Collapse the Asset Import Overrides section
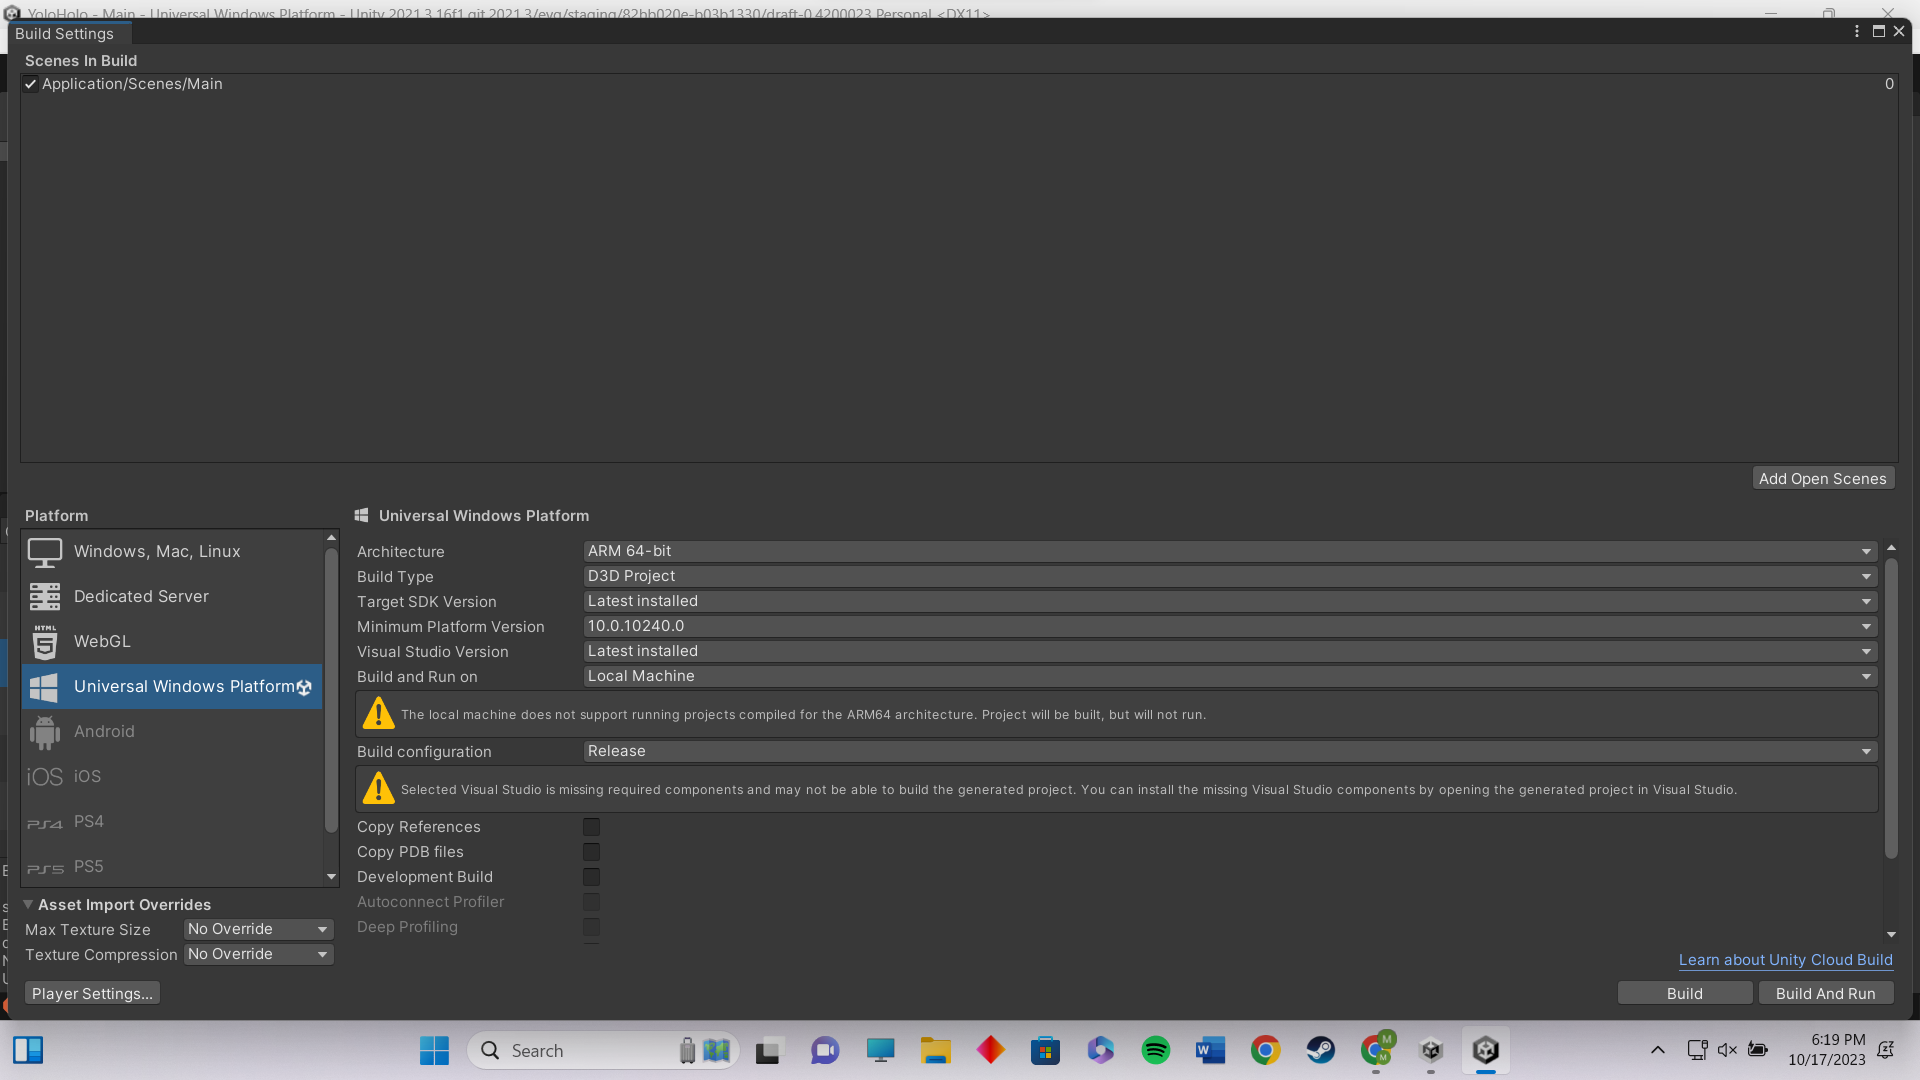Viewport: 1920px width, 1080px height. pyautogui.click(x=28, y=905)
